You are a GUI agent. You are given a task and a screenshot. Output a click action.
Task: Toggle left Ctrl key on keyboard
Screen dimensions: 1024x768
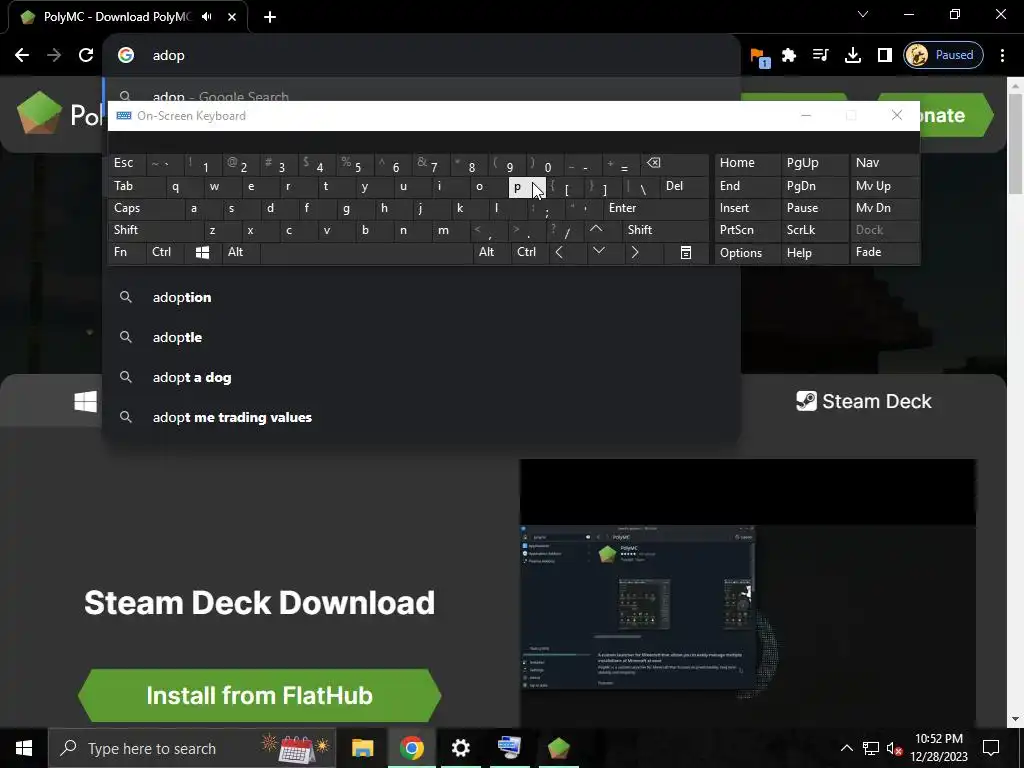coord(165,253)
